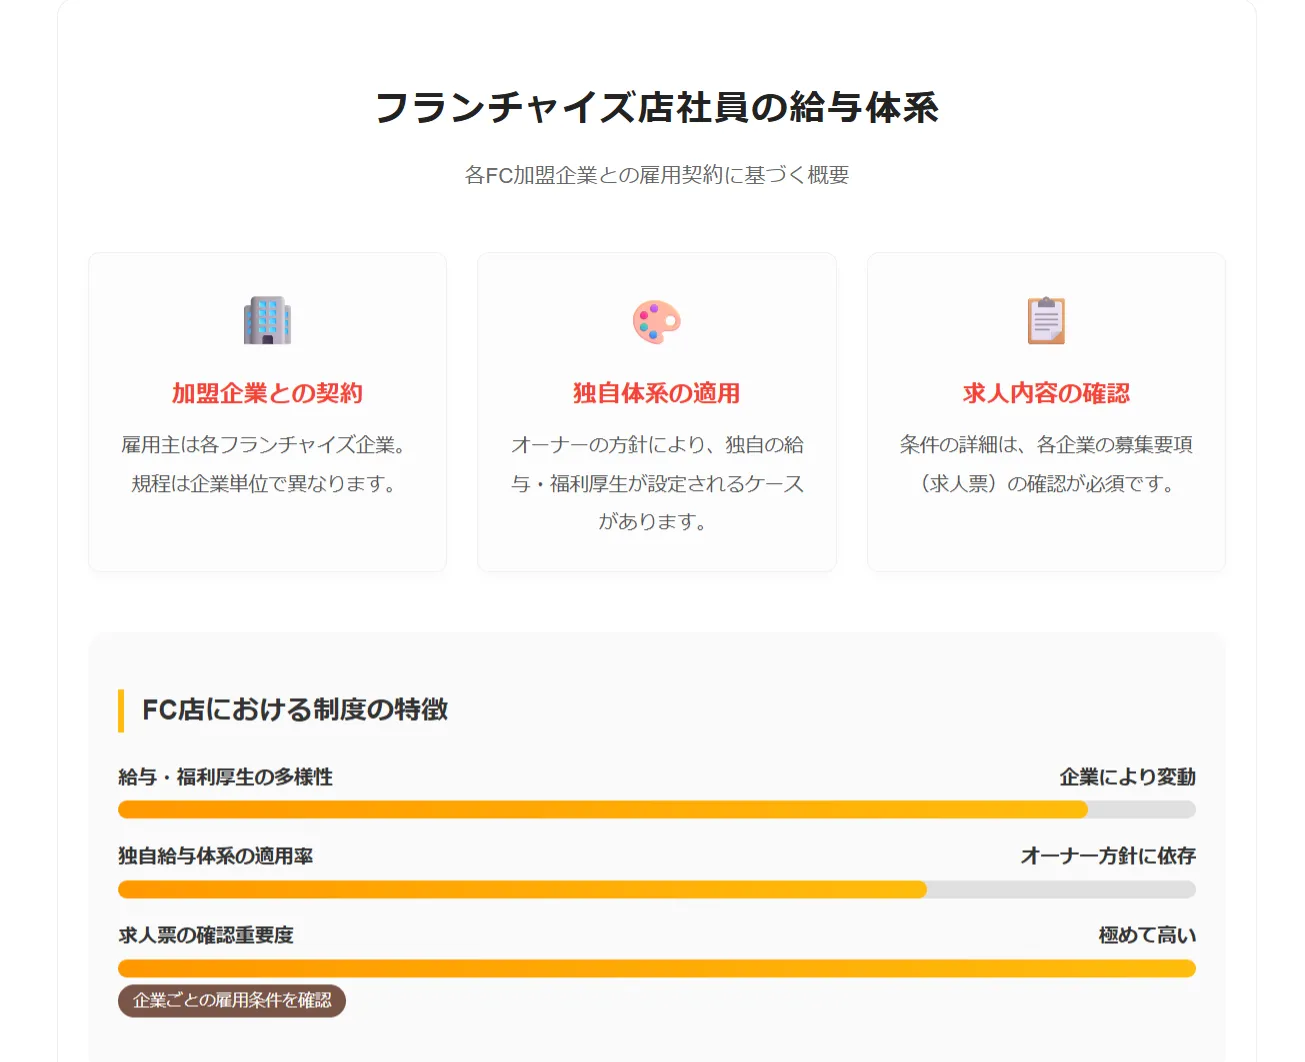Click the 企業により変動 value text
Image resolution: width=1305 pixels, height=1062 pixels.
click(x=1128, y=777)
